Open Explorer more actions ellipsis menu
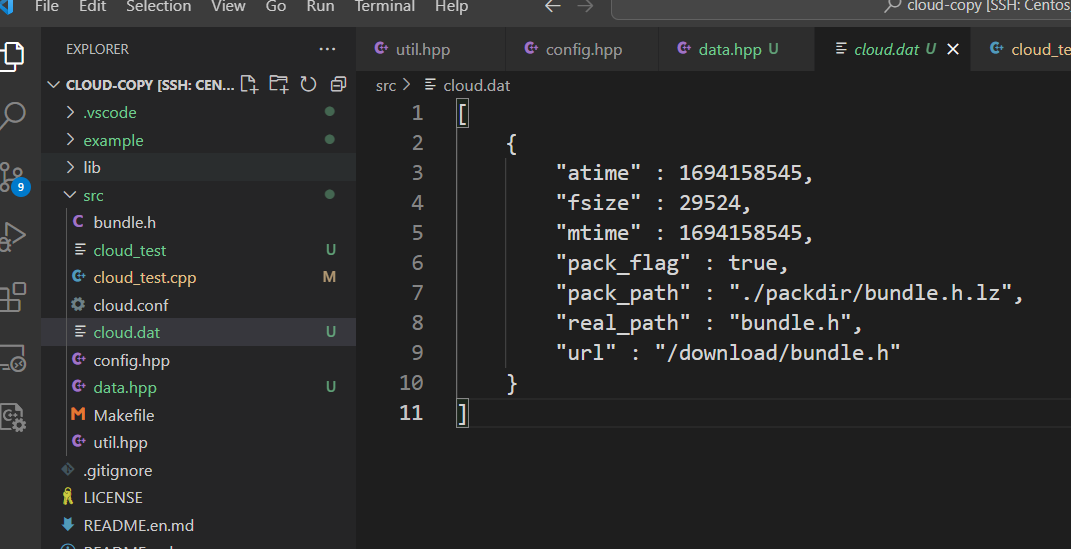1071x549 pixels. 327,49
